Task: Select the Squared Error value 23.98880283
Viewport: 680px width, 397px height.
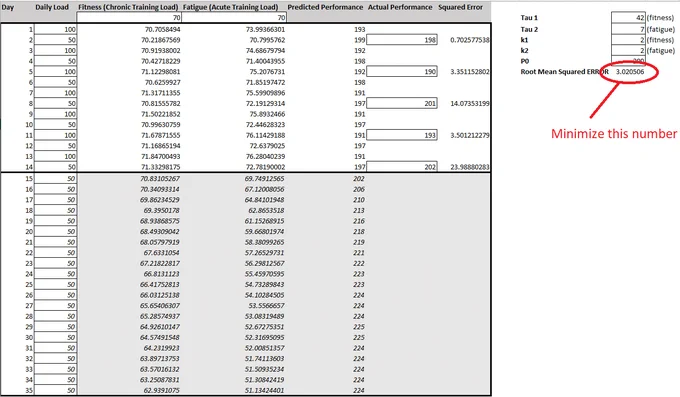Action: (x=470, y=167)
